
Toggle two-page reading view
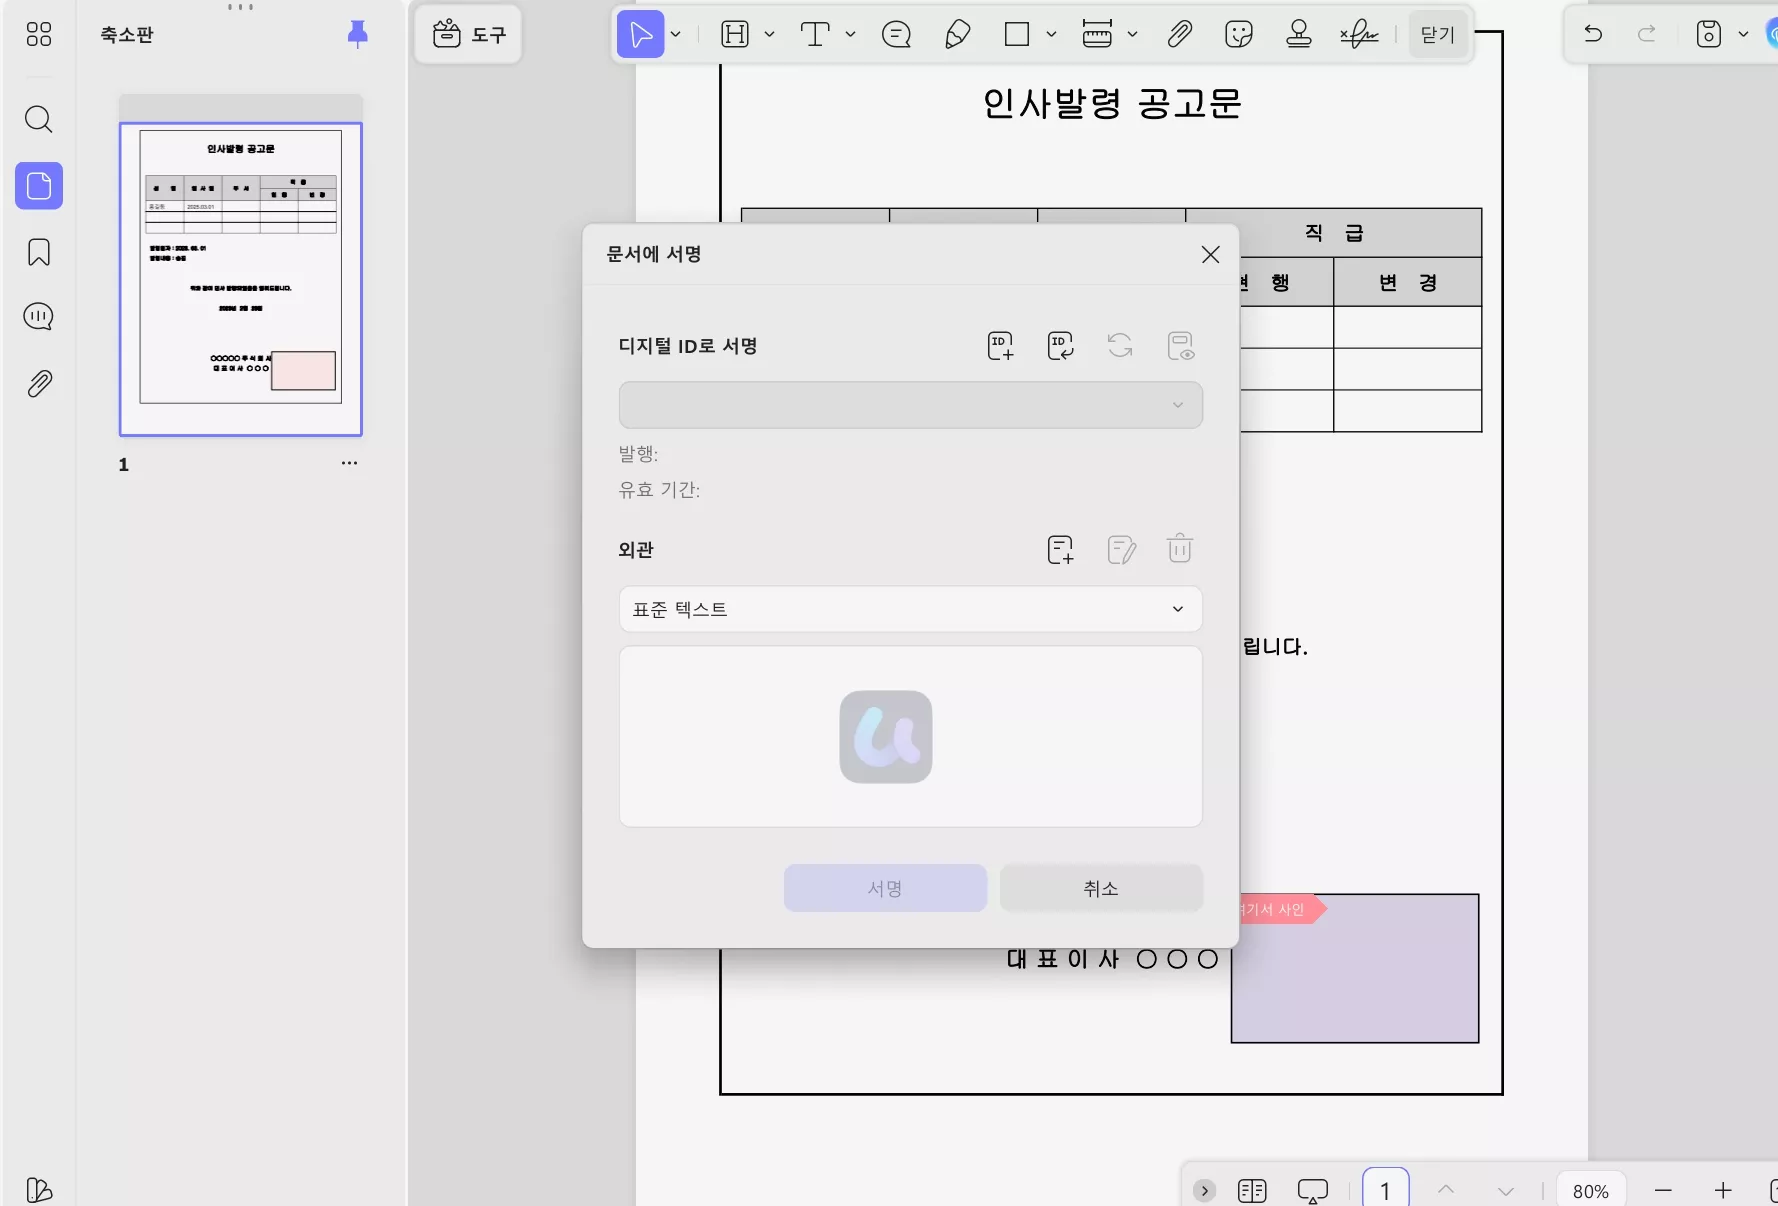1250,1190
